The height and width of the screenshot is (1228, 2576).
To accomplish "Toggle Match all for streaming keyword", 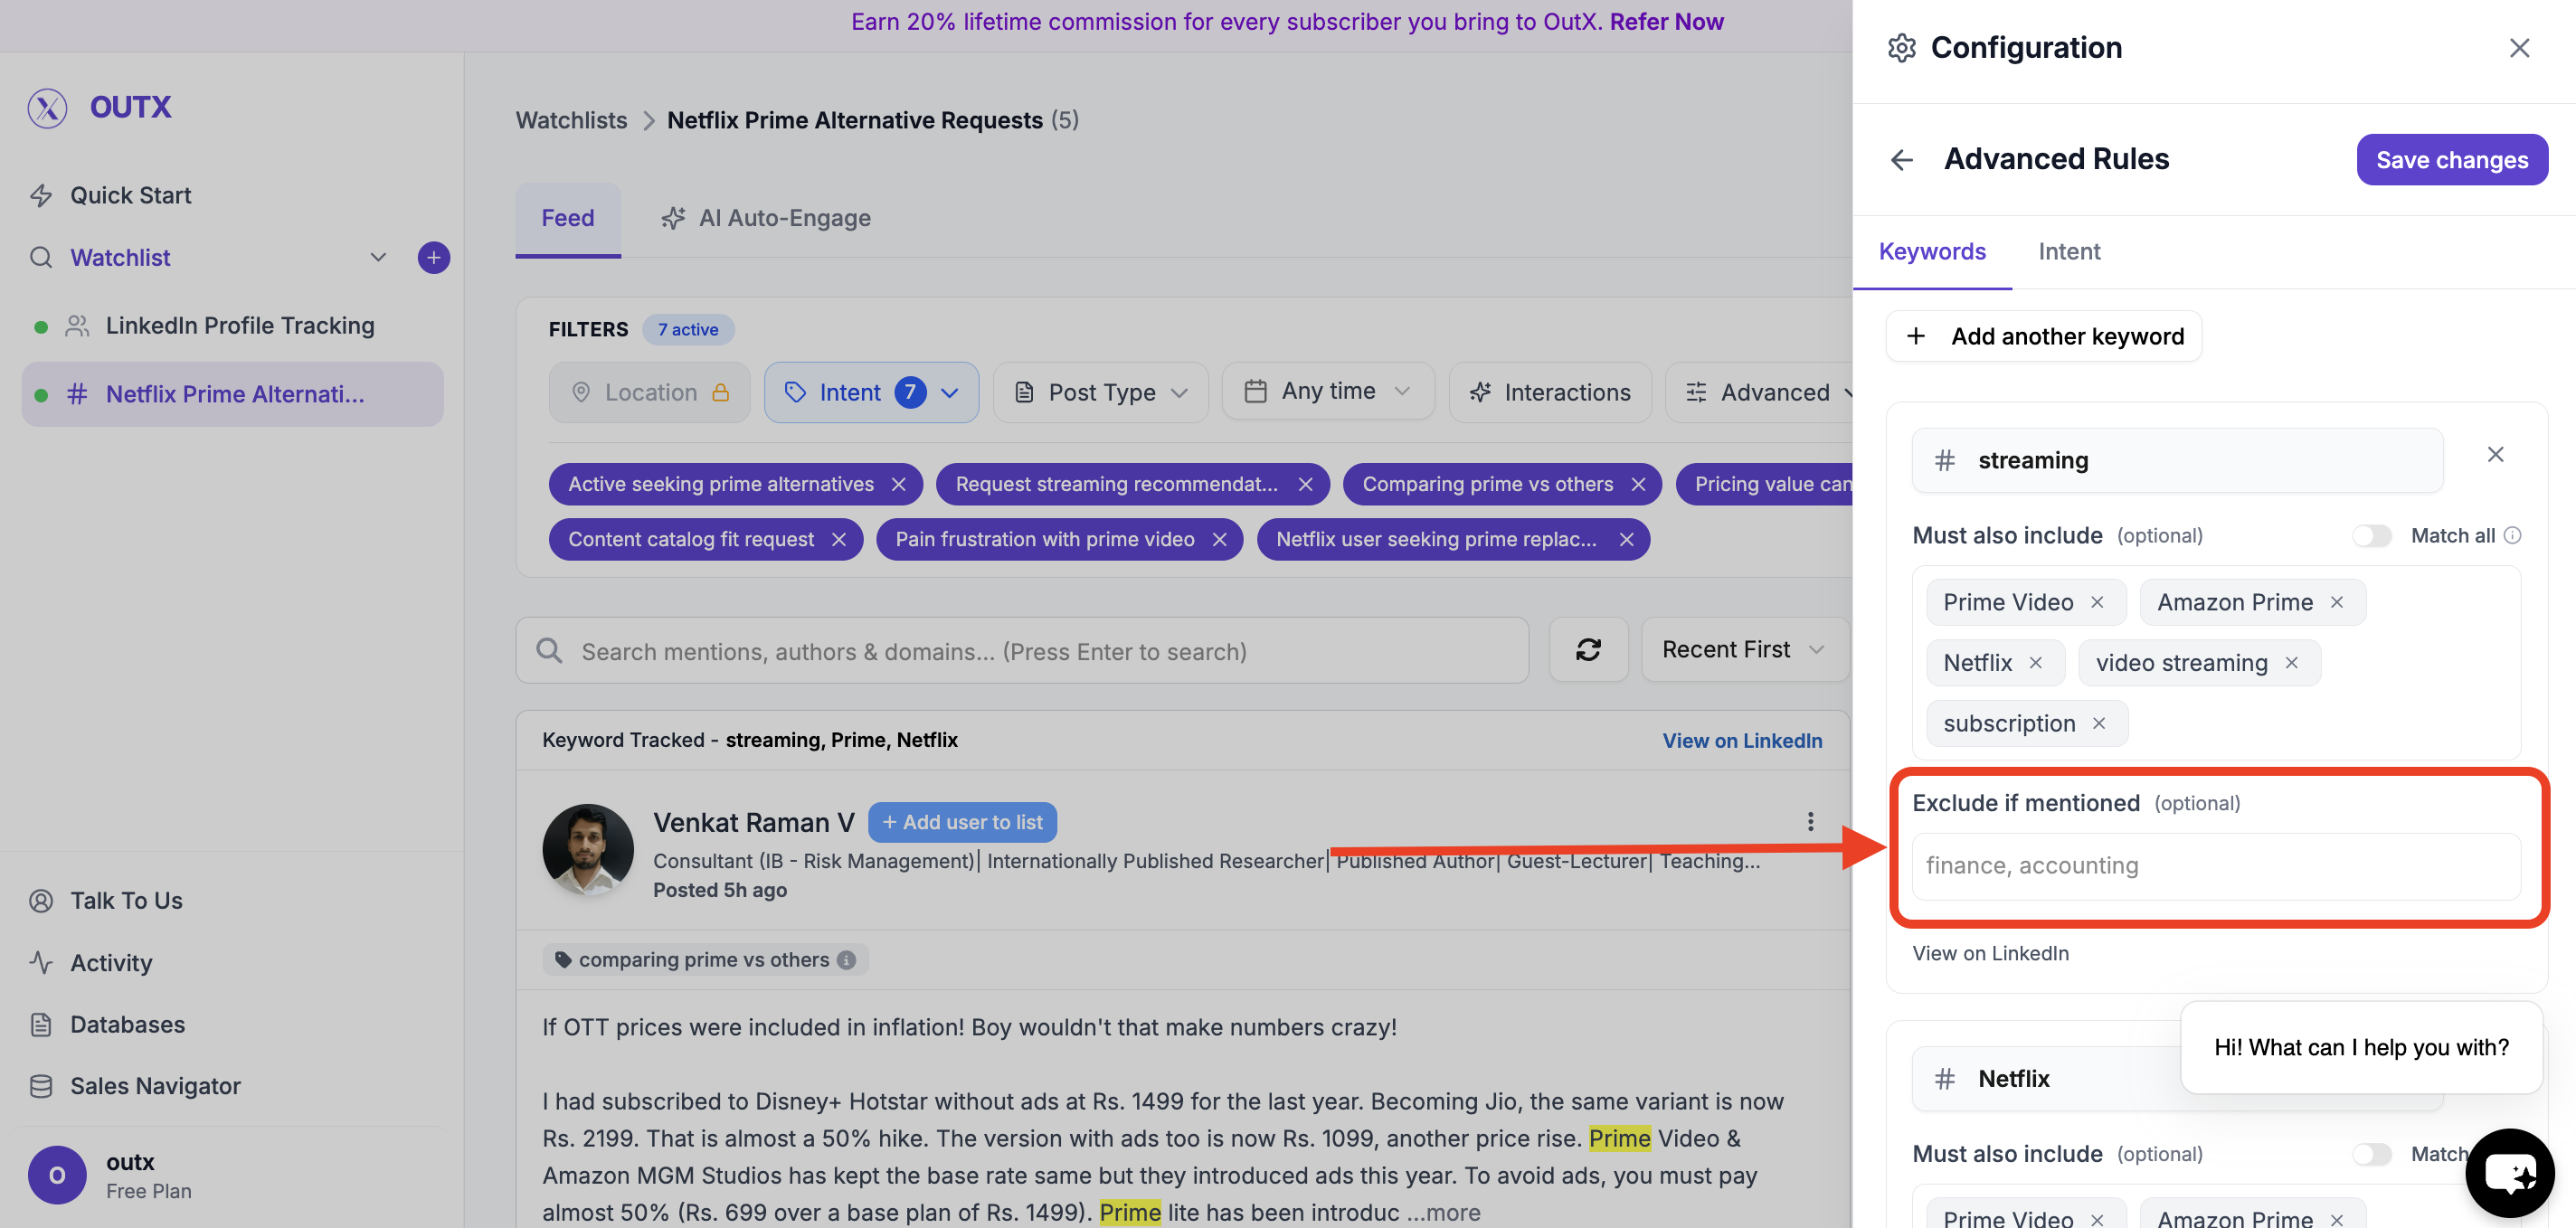I will [2371, 536].
